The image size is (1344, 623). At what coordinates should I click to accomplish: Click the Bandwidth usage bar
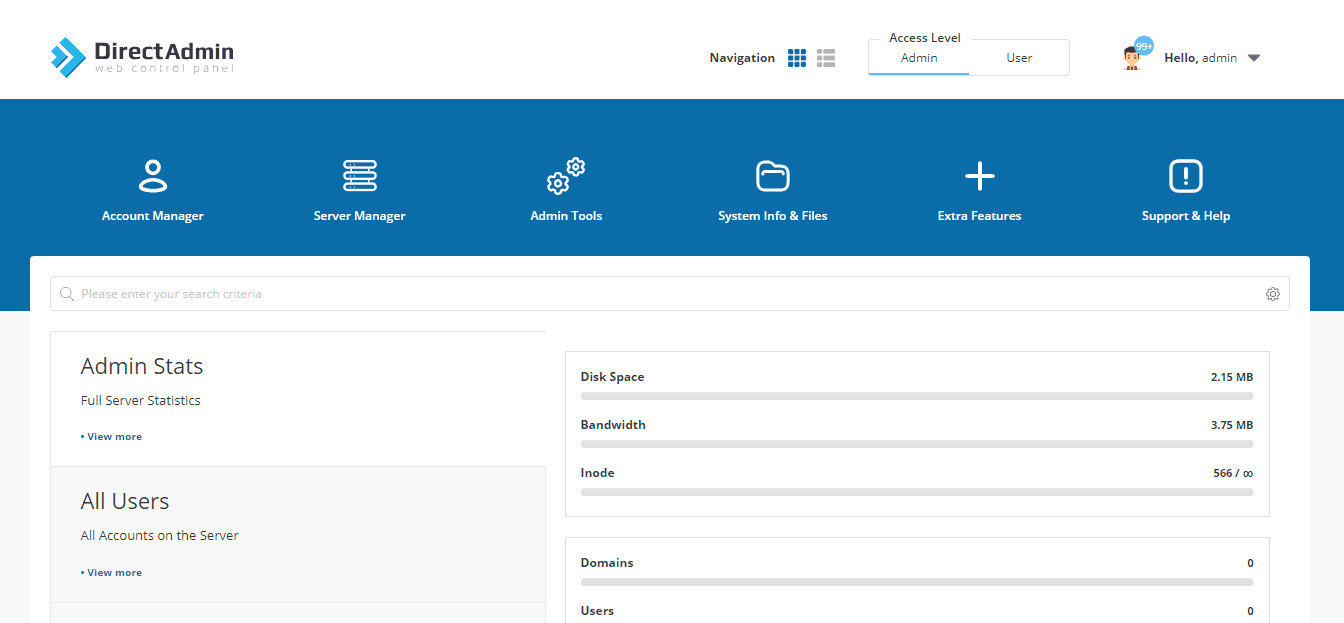(917, 444)
